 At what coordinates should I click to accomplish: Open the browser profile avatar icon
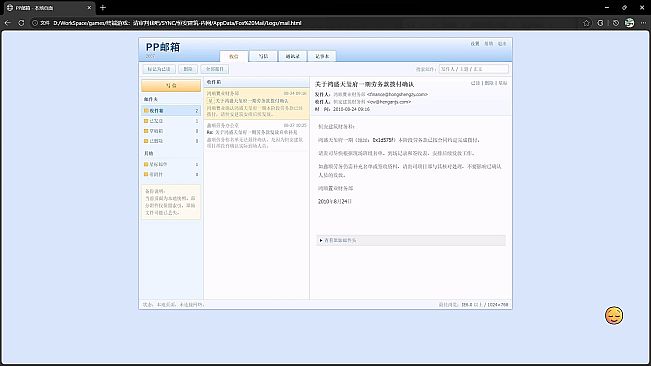629,23
